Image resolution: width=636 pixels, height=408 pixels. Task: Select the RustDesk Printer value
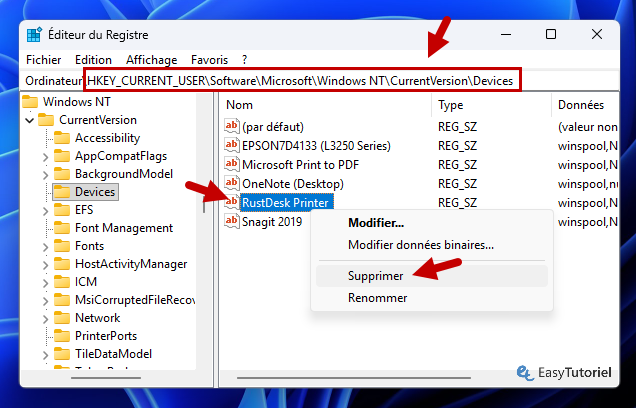286,202
